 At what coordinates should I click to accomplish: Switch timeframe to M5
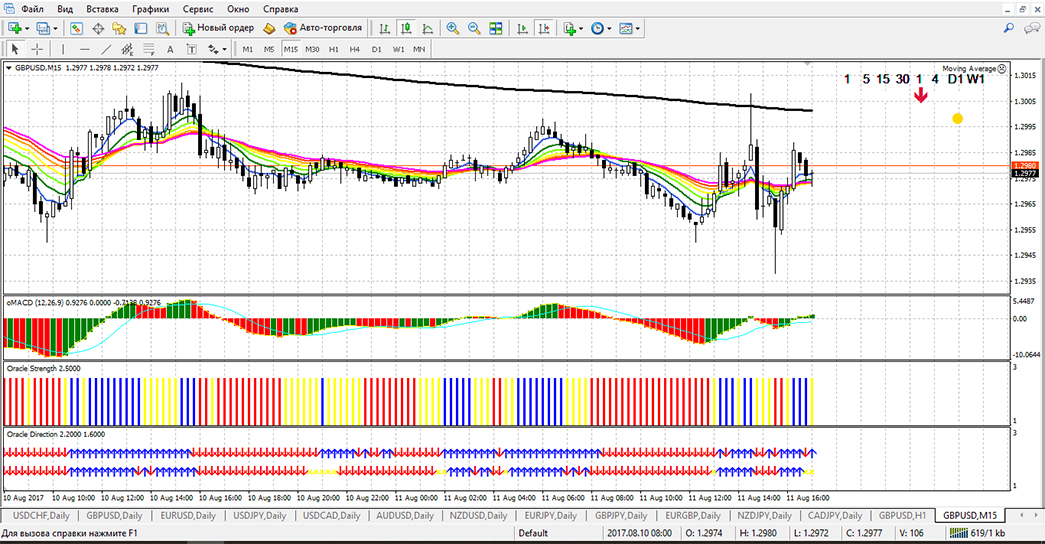click(269, 49)
